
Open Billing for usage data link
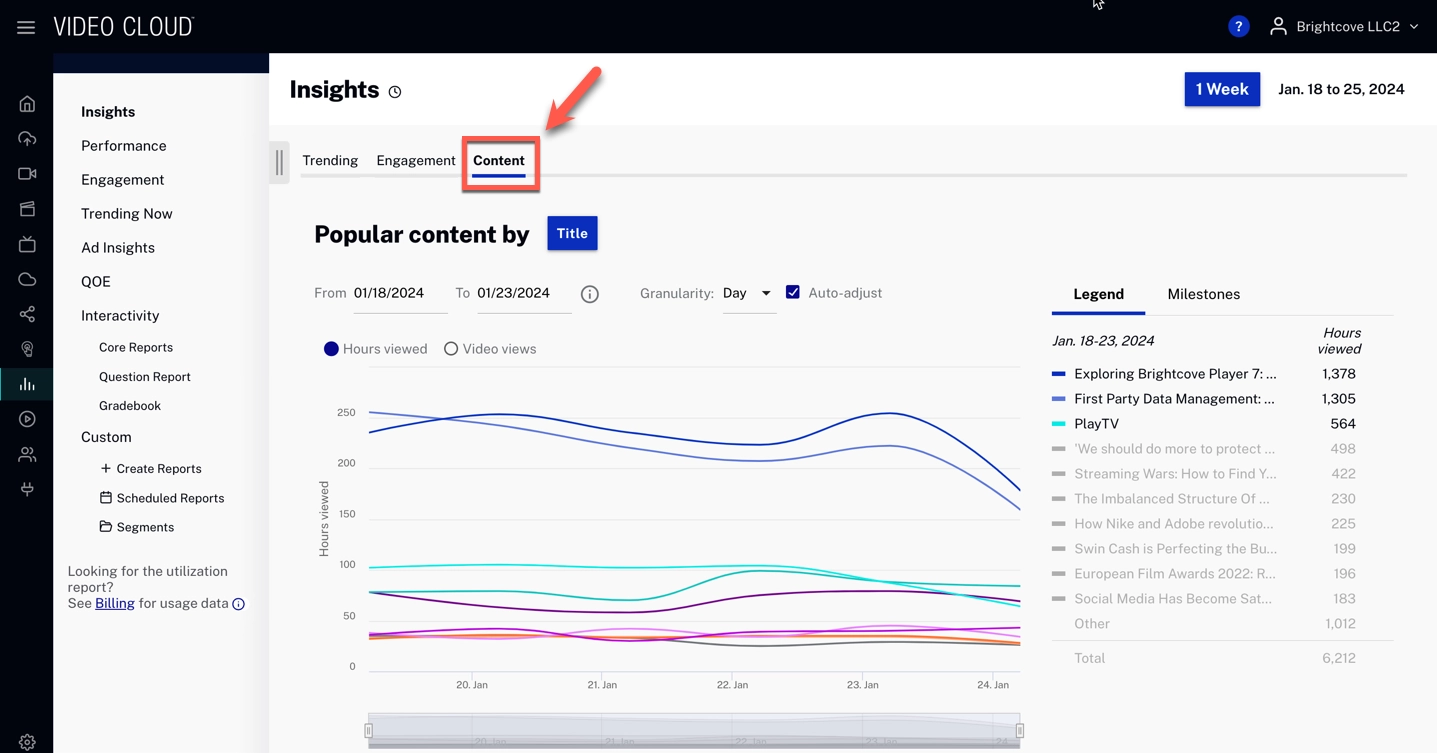pyautogui.click(x=114, y=603)
